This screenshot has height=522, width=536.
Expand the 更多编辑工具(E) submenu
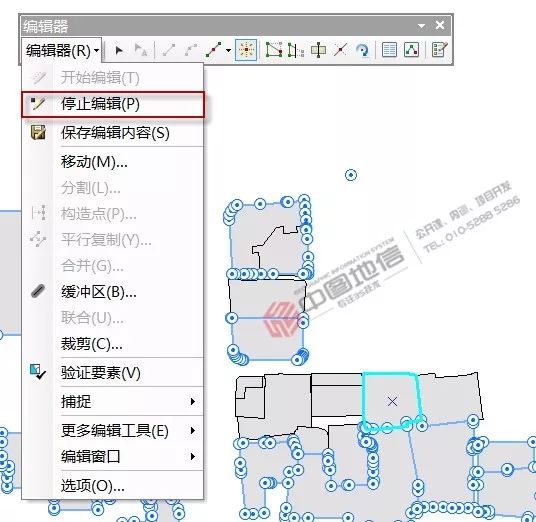(113, 430)
